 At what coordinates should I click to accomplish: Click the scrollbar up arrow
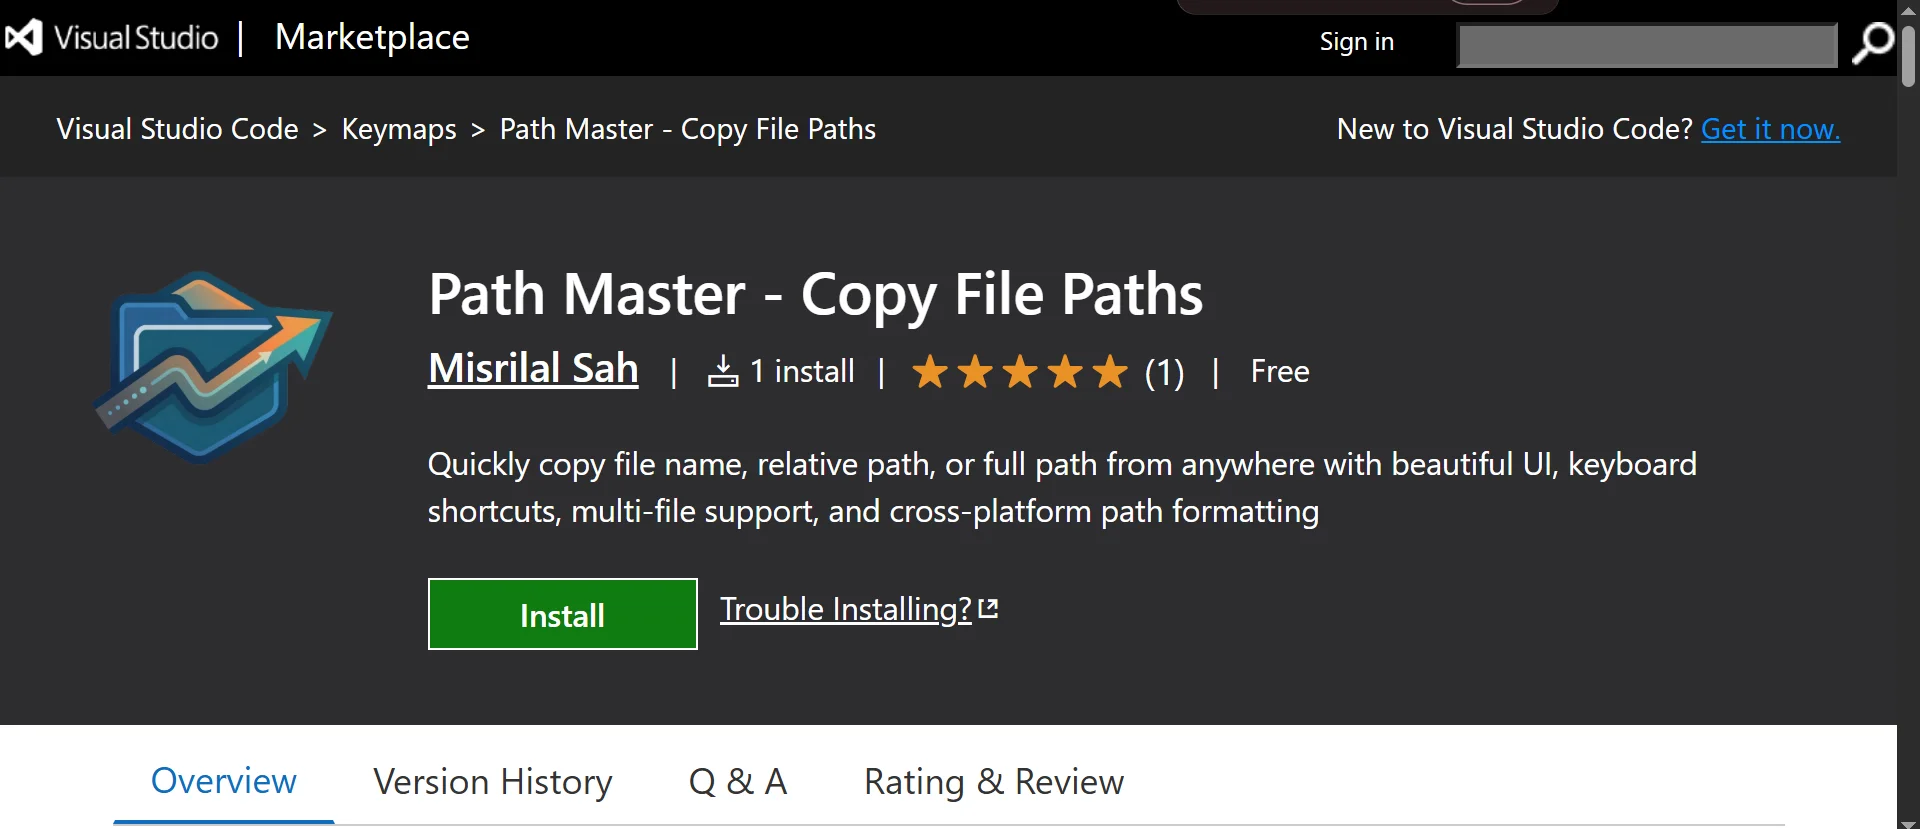point(1908,9)
